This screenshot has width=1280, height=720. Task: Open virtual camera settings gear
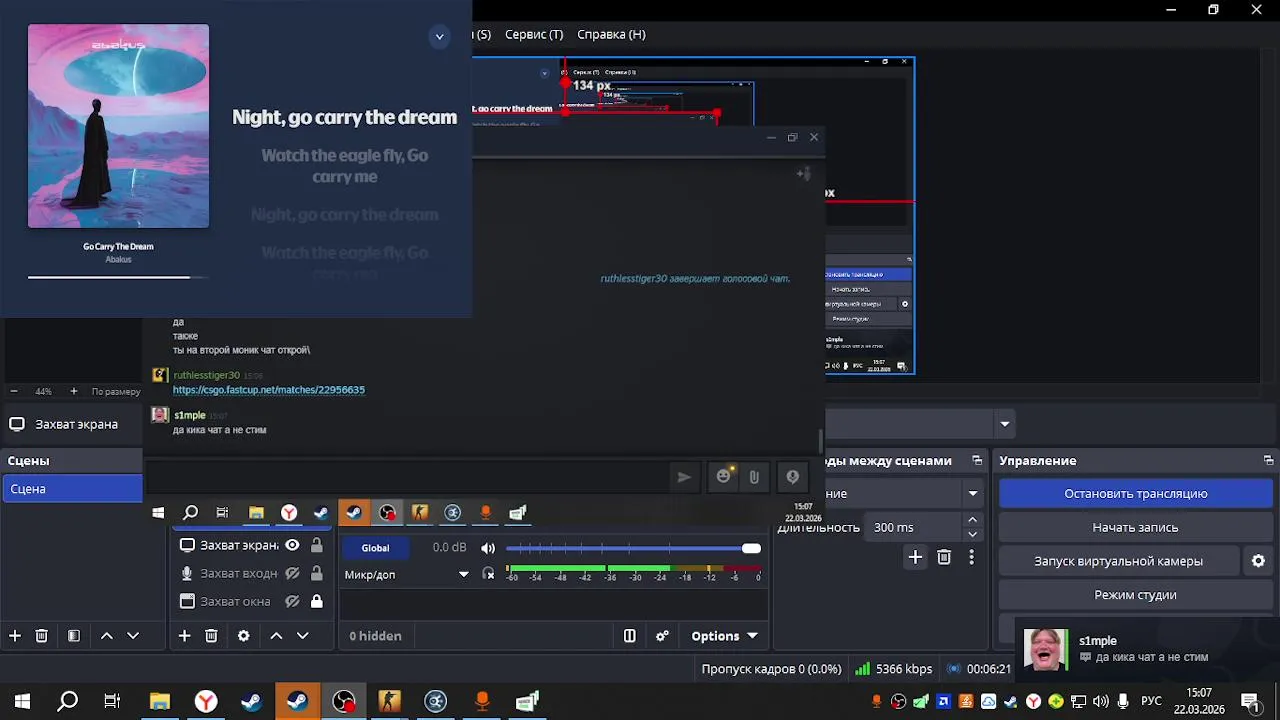click(1258, 561)
